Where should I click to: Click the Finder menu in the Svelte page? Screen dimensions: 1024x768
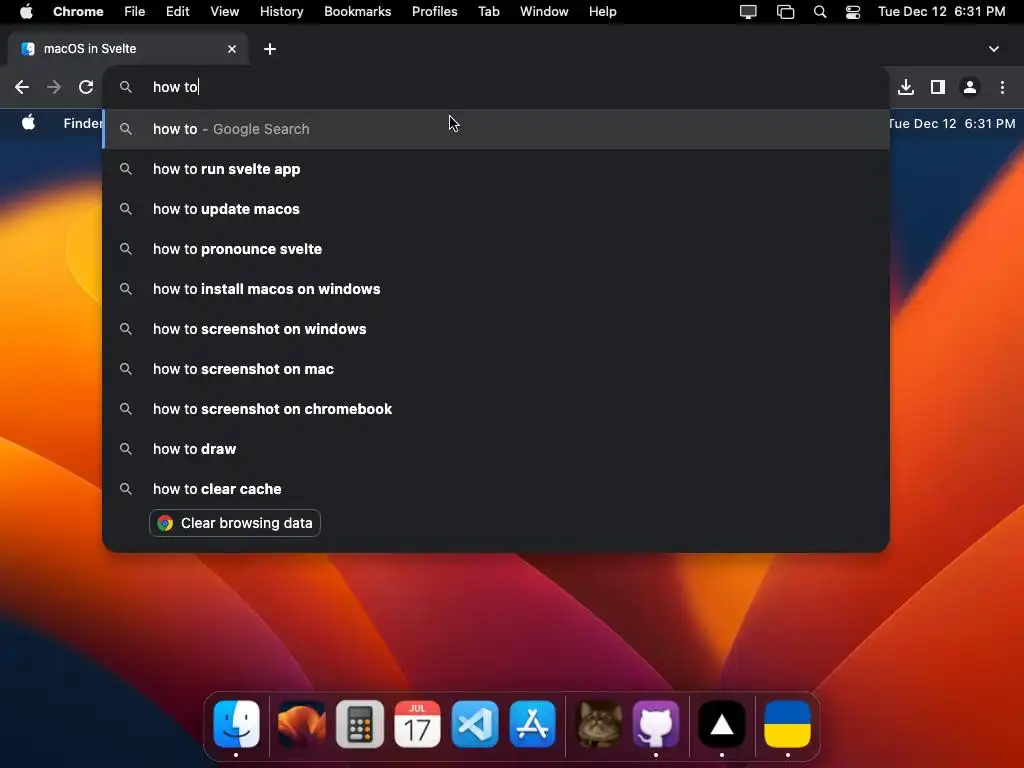[83, 123]
